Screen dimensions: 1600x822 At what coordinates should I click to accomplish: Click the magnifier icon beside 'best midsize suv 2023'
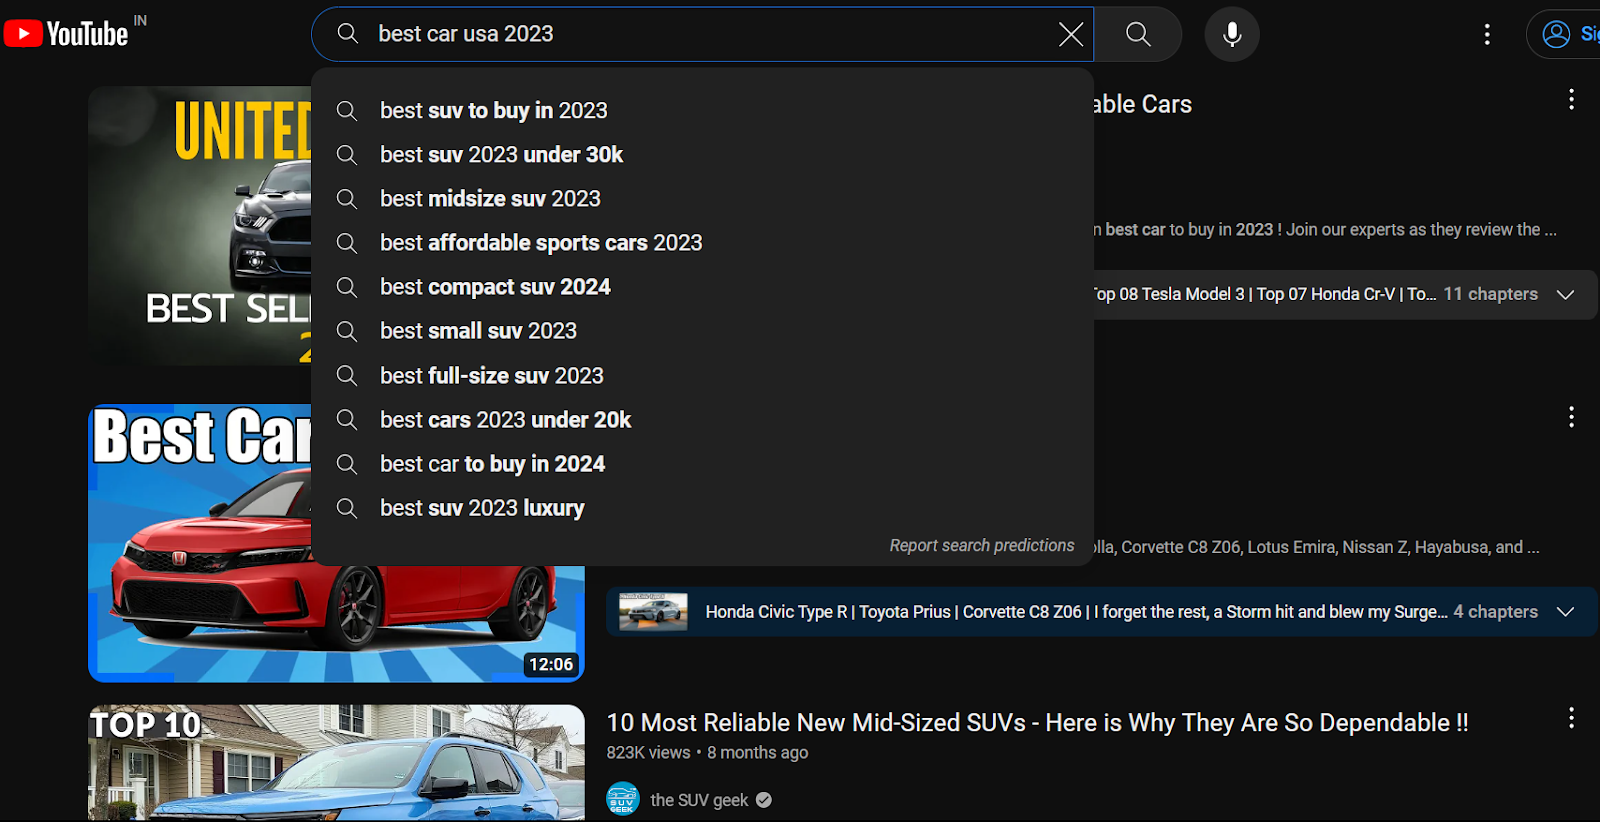pyautogui.click(x=347, y=198)
